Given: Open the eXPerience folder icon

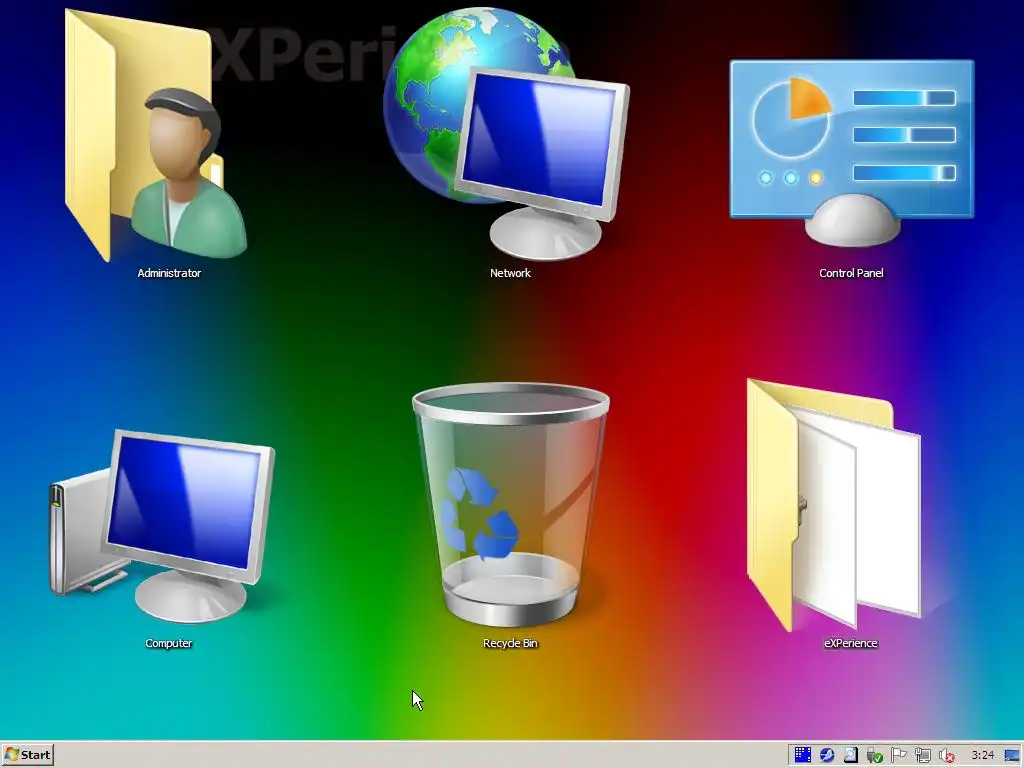Looking at the screenshot, I should click(835, 505).
